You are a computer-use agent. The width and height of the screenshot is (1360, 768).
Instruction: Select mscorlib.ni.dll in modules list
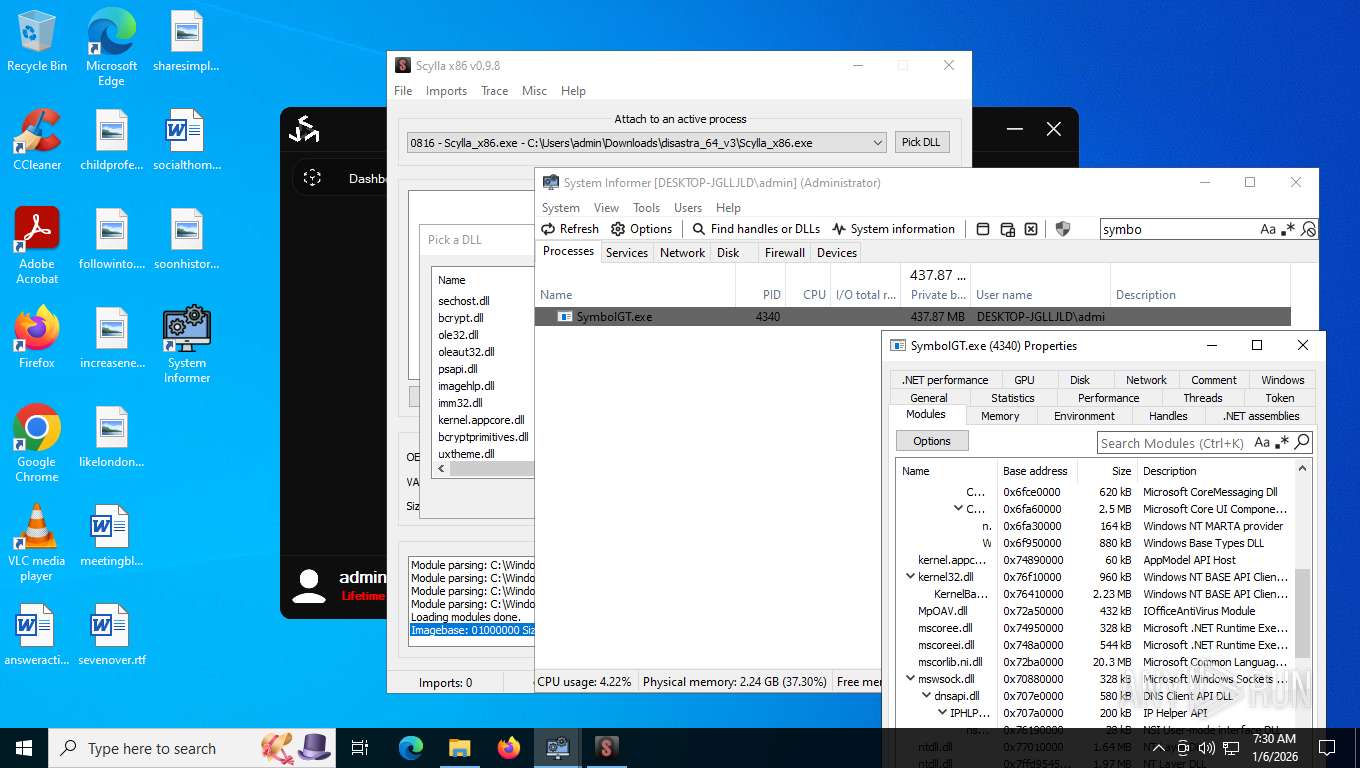pos(950,662)
